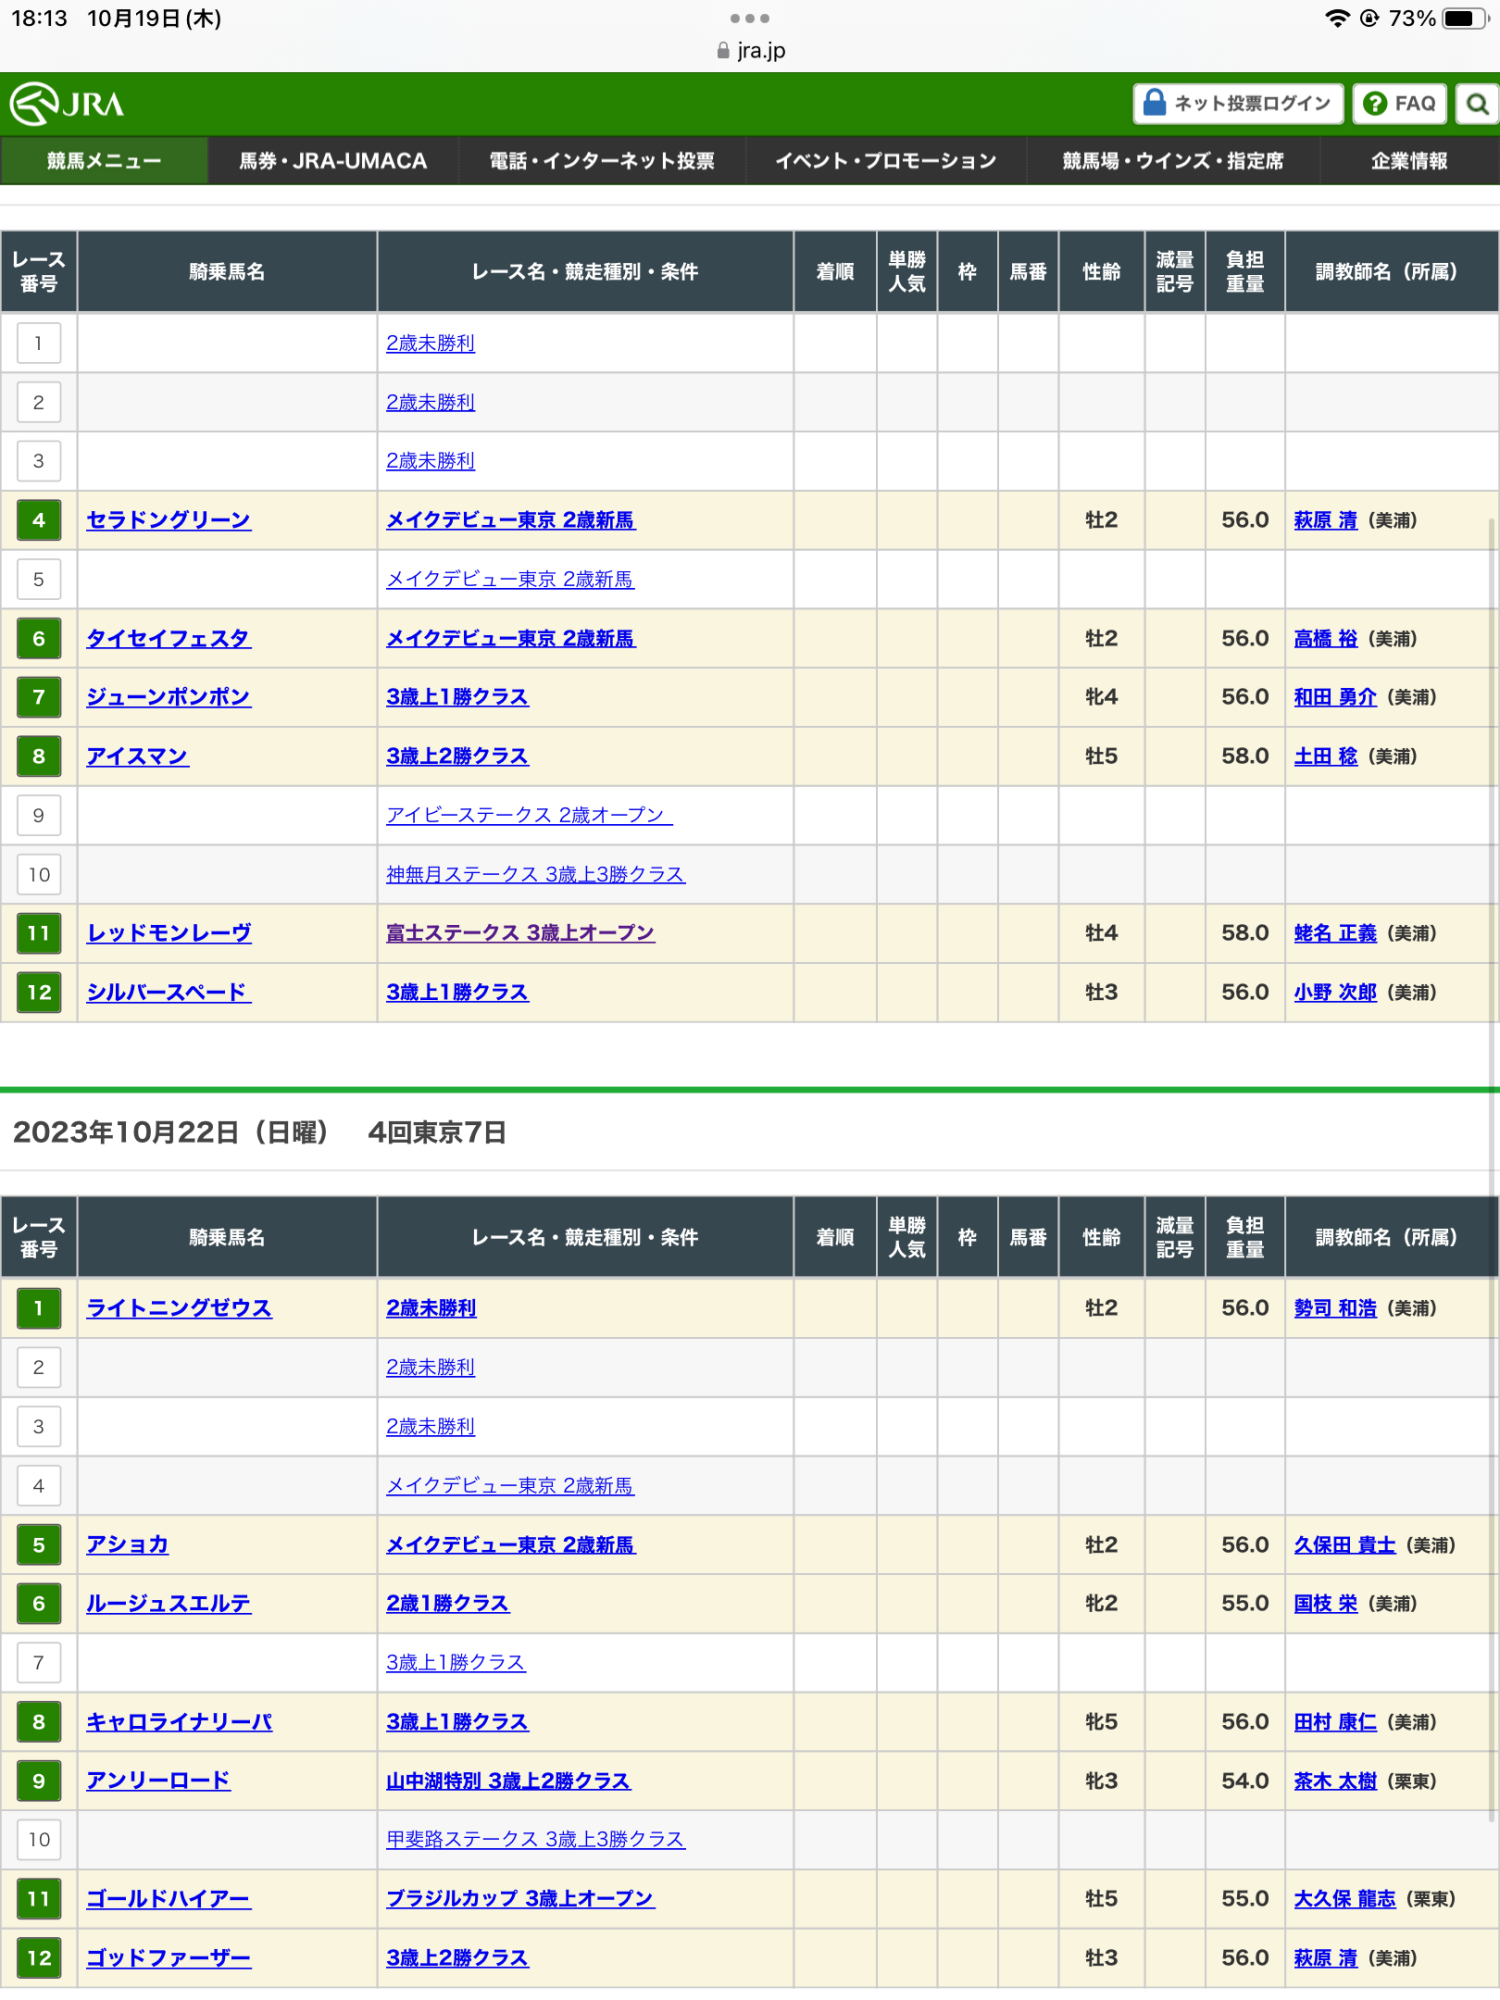Open horse セラドングリーン link
The image size is (1500, 2000).
(x=169, y=520)
